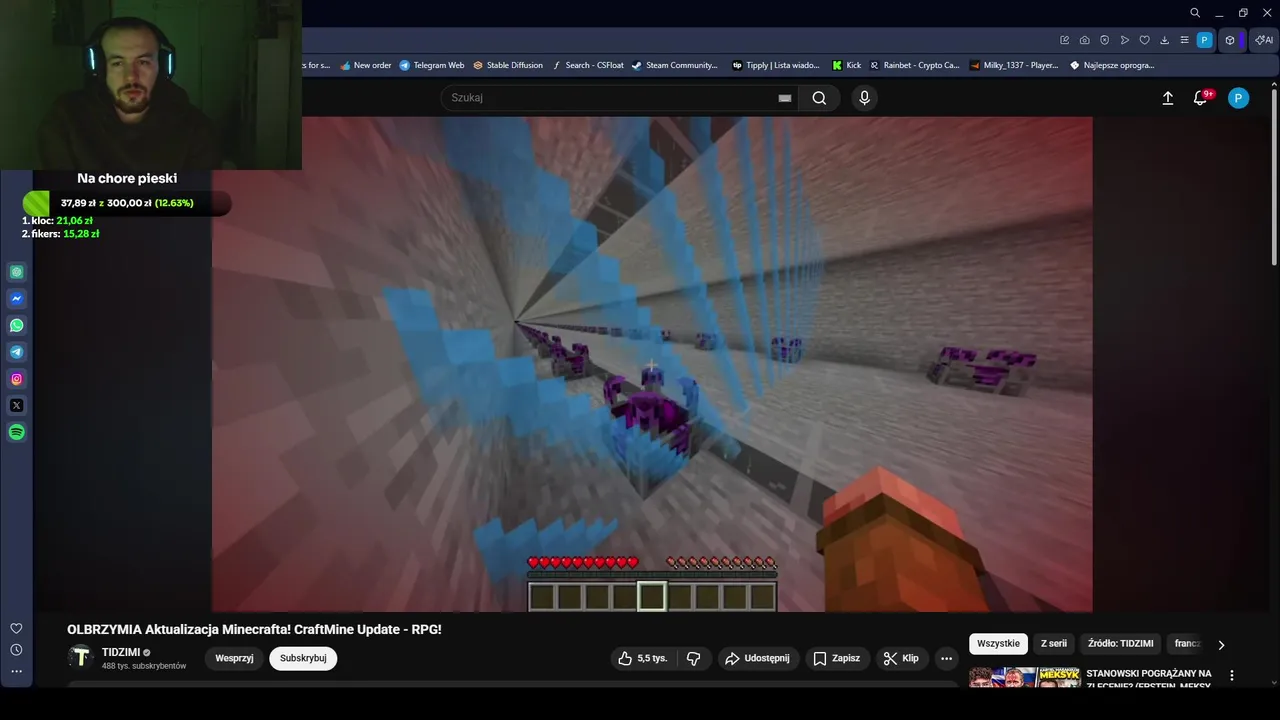Open Spotify player in the browser sidebar
Viewport: 1280px width, 720px height.
pyautogui.click(x=16, y=432)
